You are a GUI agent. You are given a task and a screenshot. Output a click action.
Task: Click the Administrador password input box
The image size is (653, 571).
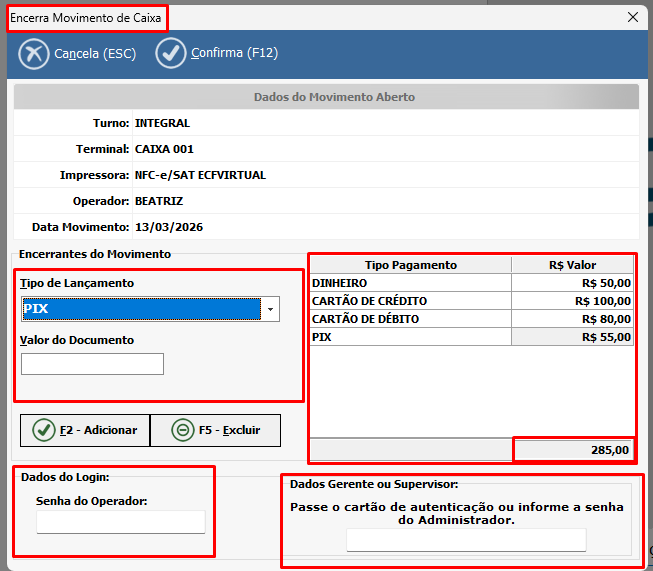click(x=466, y=540)
